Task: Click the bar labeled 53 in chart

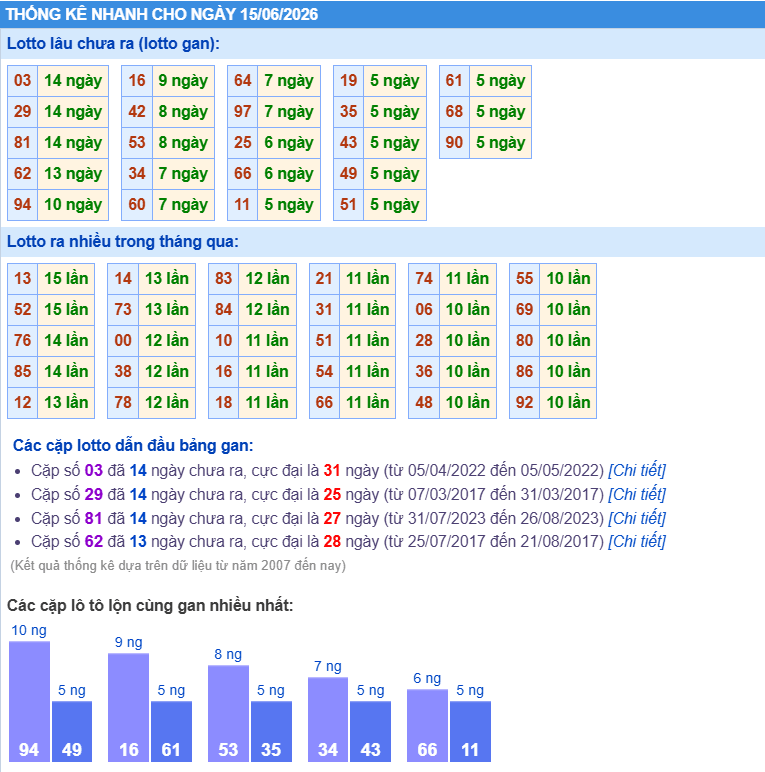Action: point(228,713)
